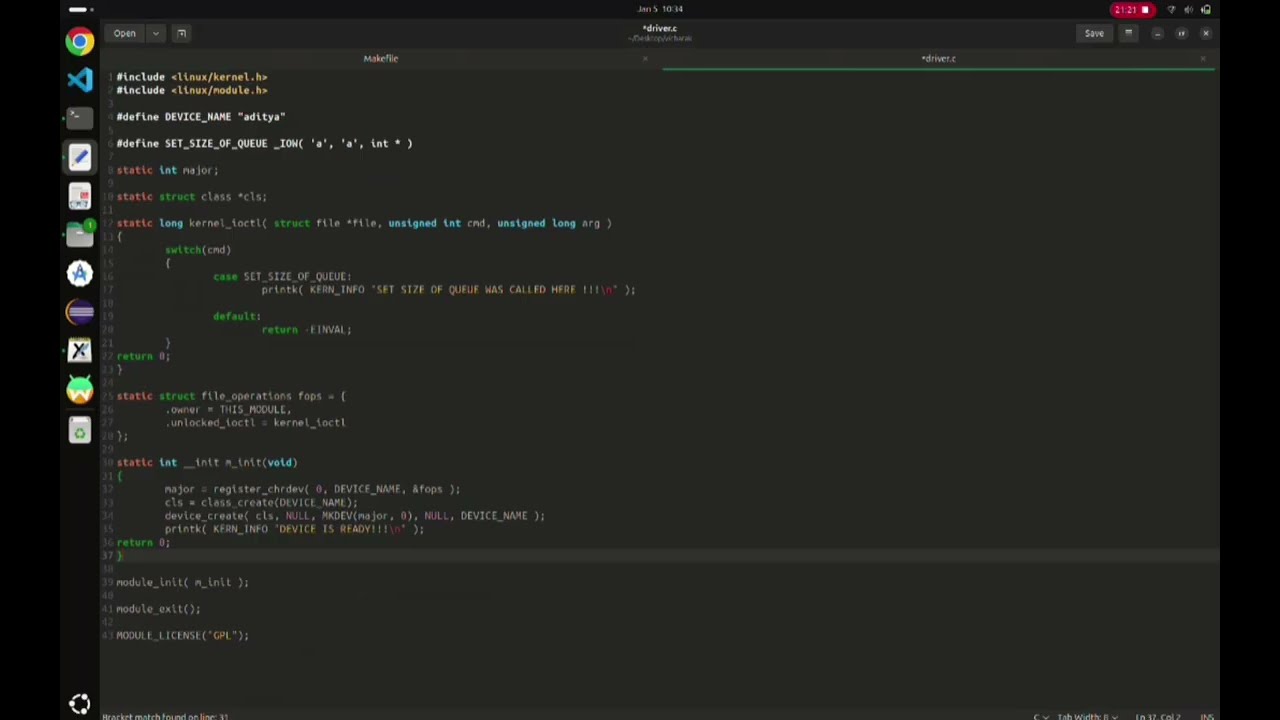Screen dimensions: 1280x720
Task: Click the DEVICE_NAME define line
Action: (201, 117)
